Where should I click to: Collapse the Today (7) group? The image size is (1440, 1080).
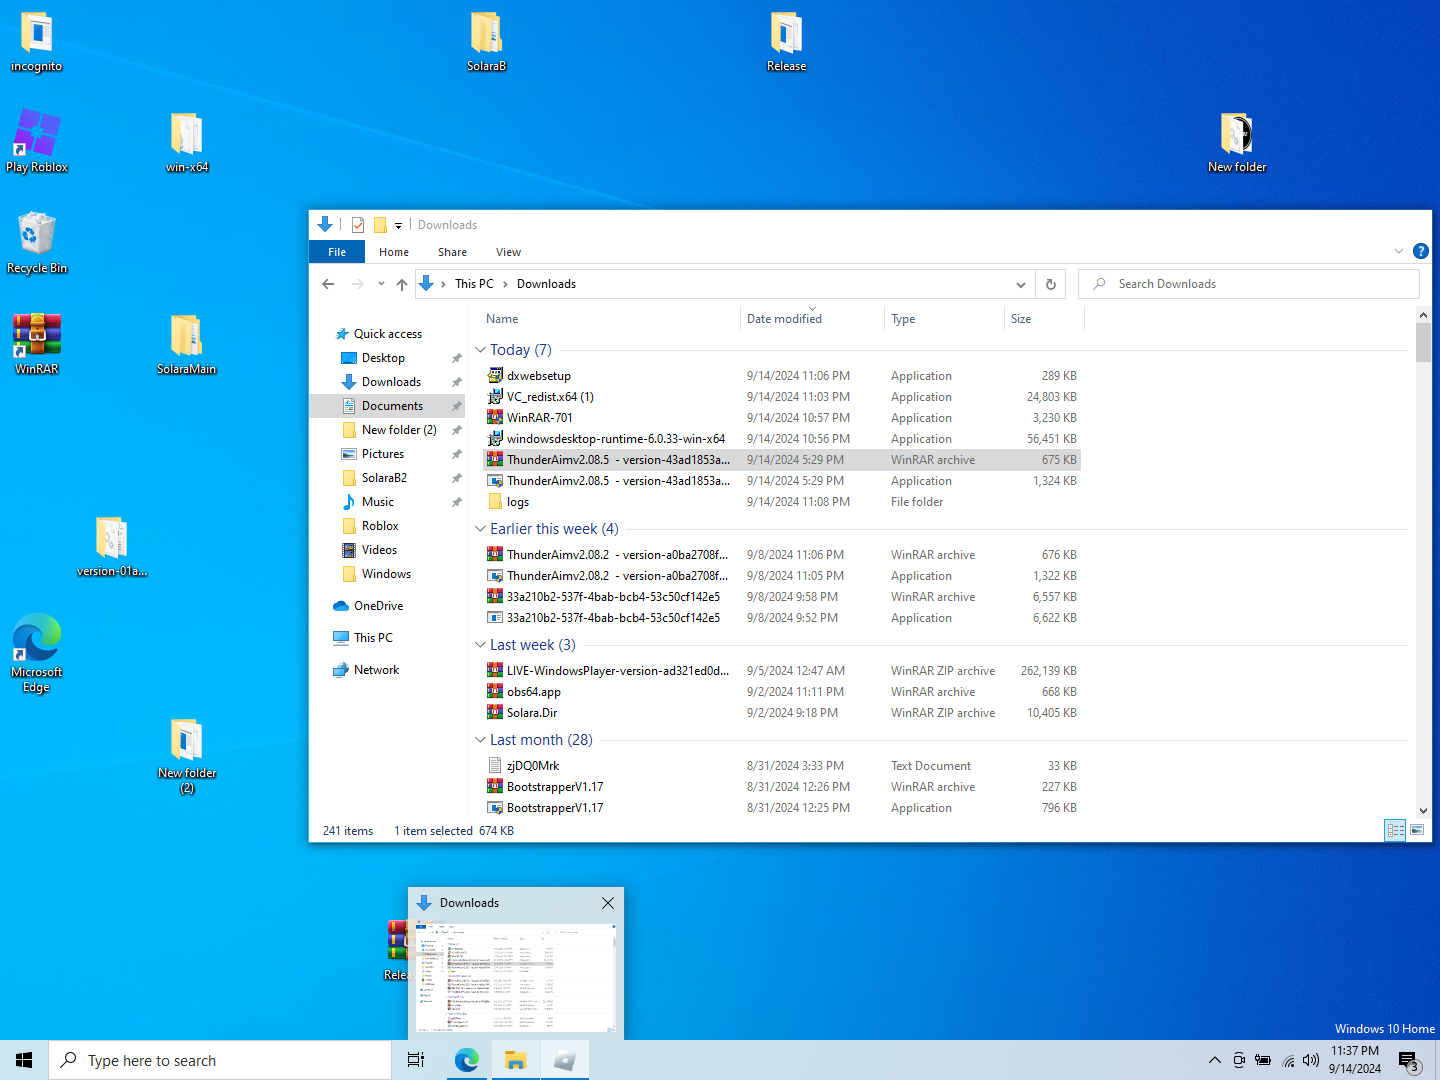coord(480,350)
